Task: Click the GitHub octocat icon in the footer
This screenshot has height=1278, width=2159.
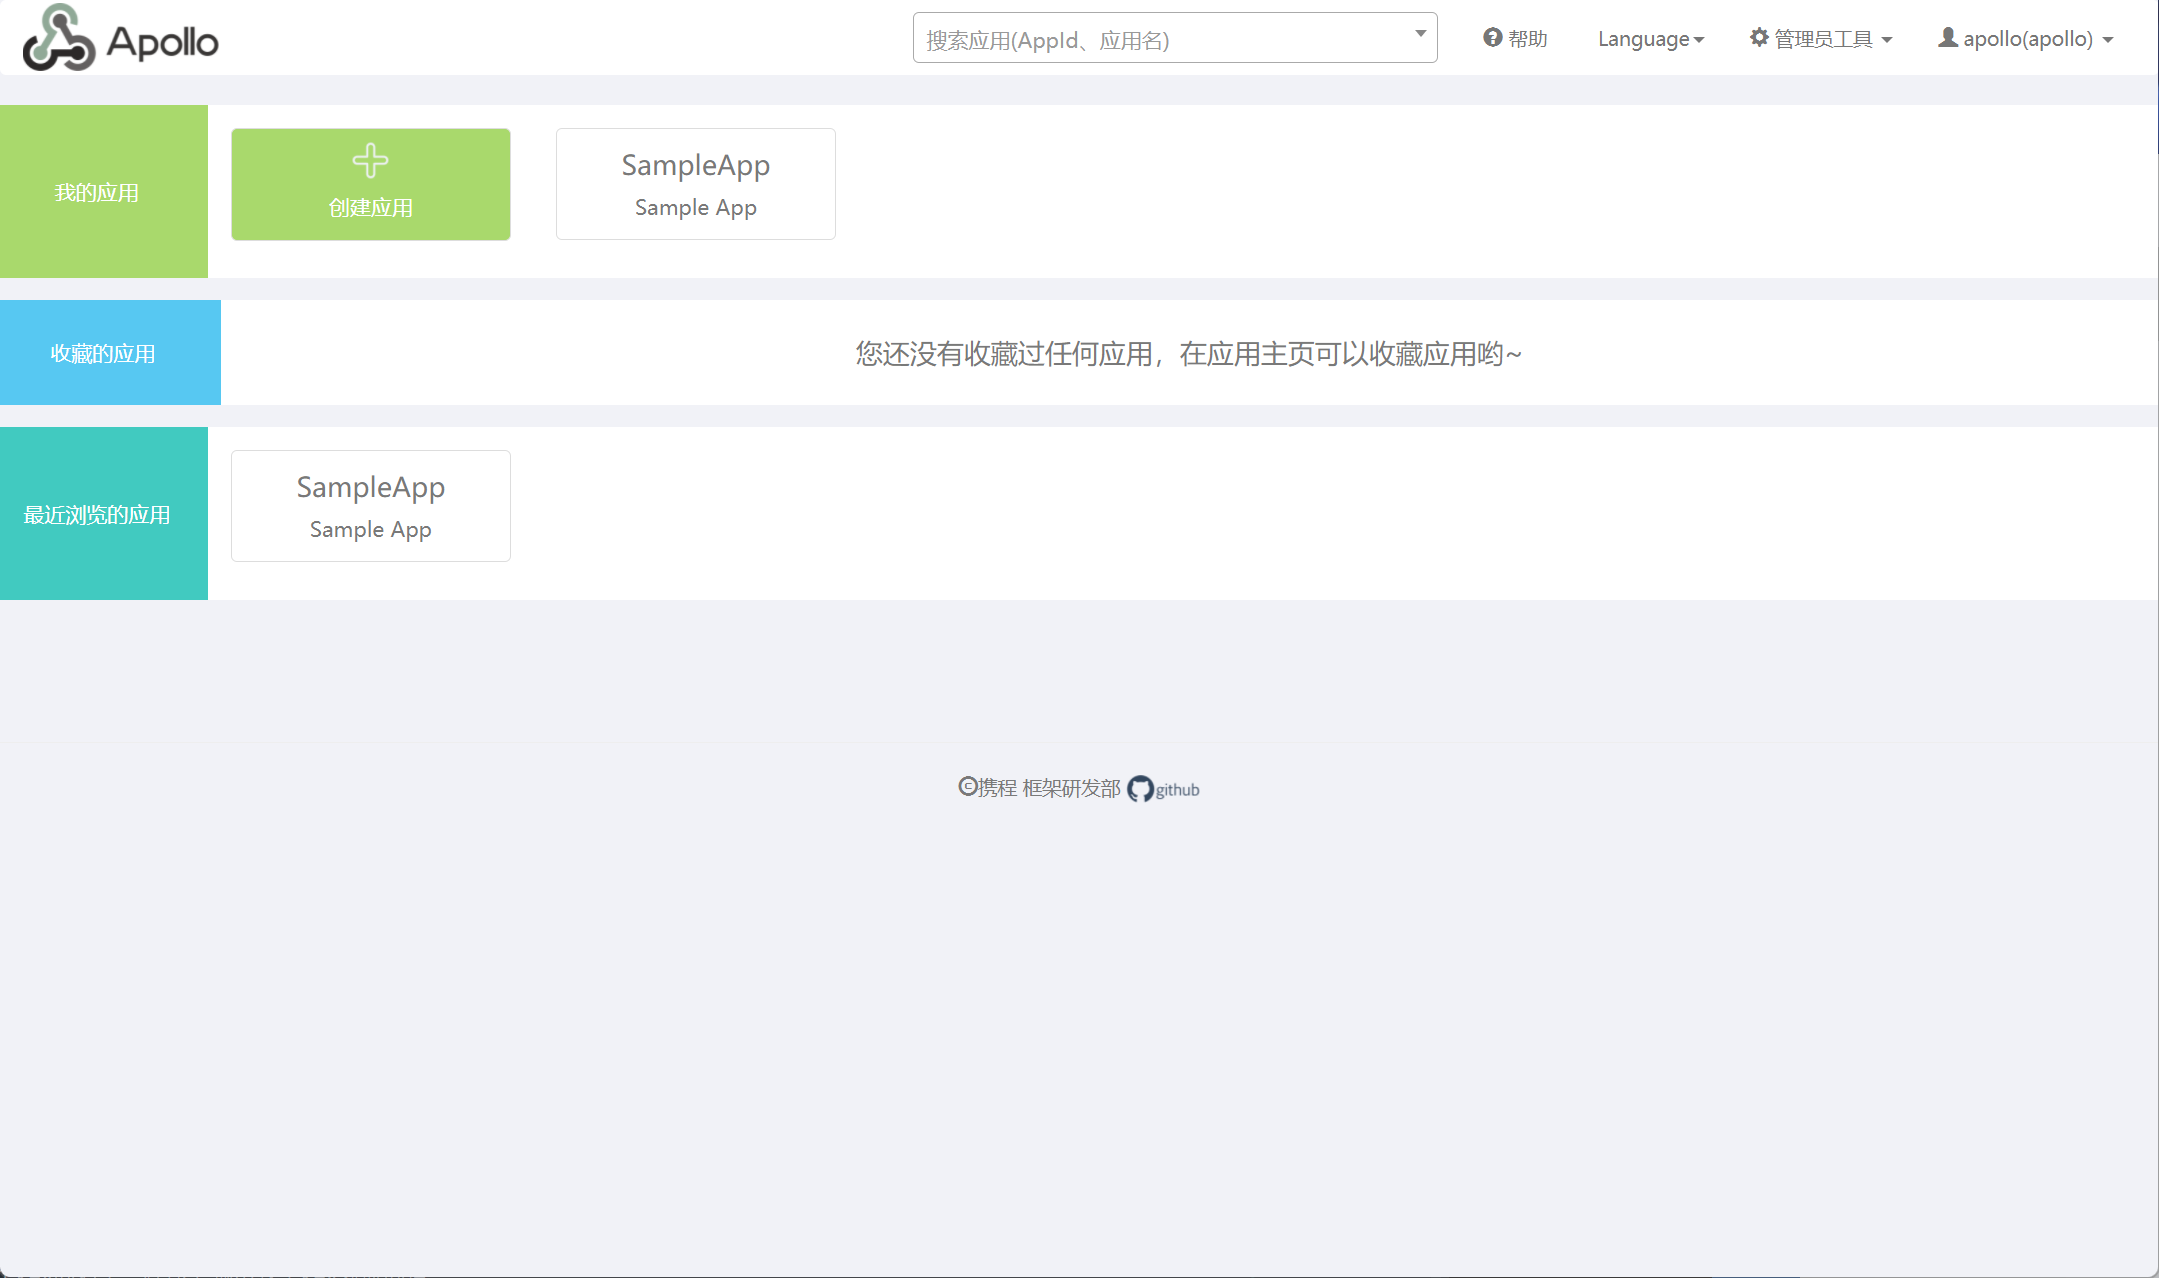Action: click(1140, 789)
